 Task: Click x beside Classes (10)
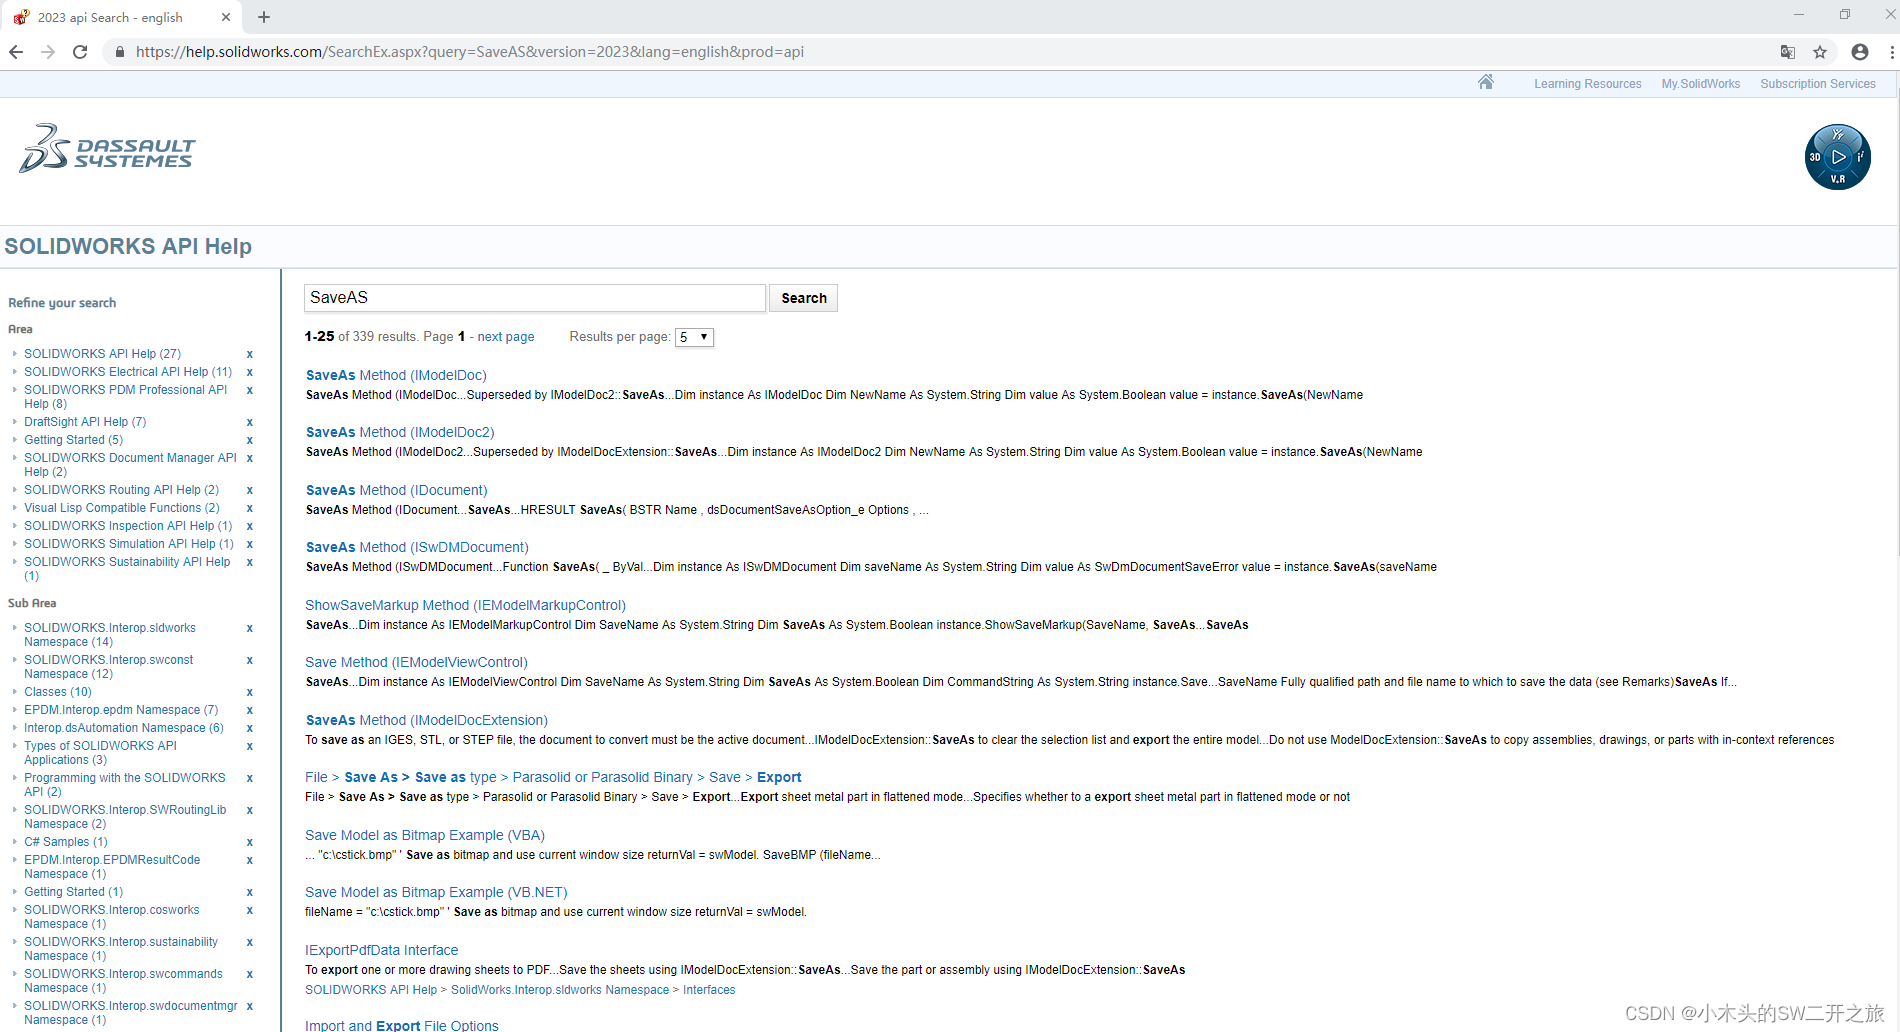point(250,692)
